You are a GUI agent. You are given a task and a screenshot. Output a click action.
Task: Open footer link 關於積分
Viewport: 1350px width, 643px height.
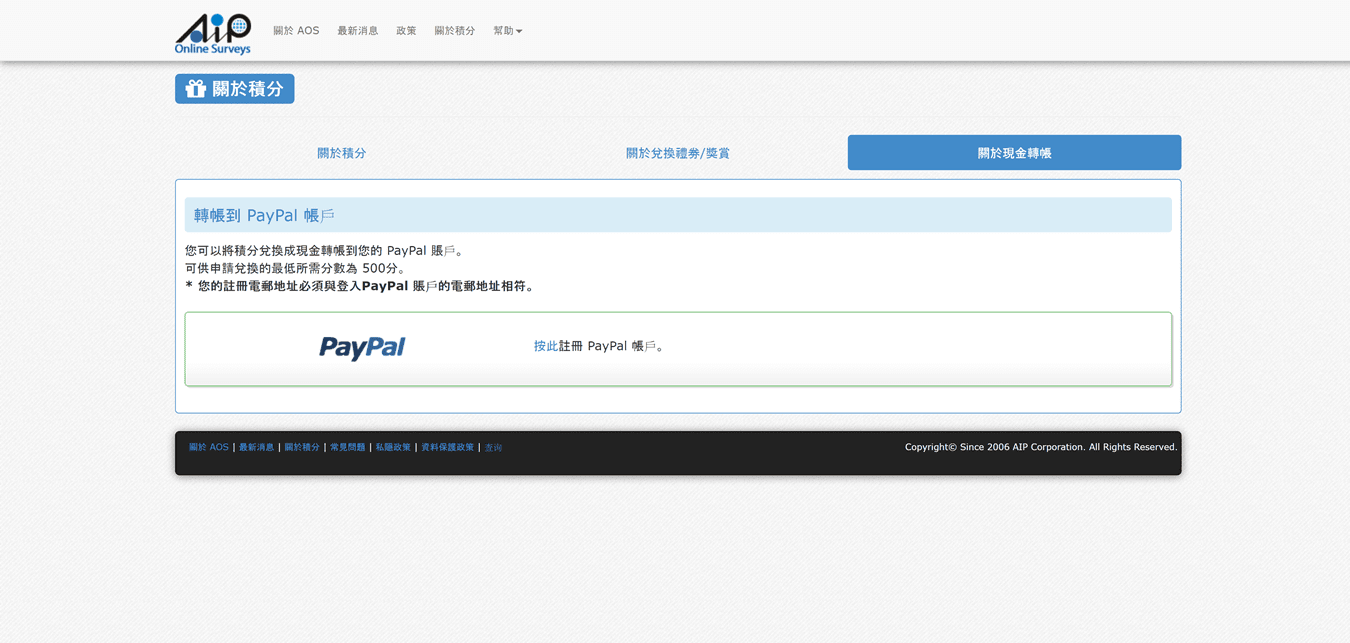pyautogui.click(x=302, y=447)
